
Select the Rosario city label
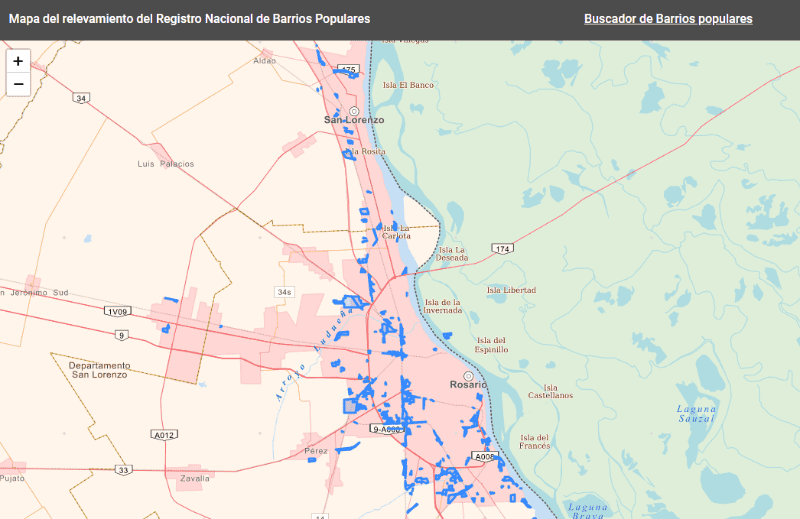click(467, 385)
